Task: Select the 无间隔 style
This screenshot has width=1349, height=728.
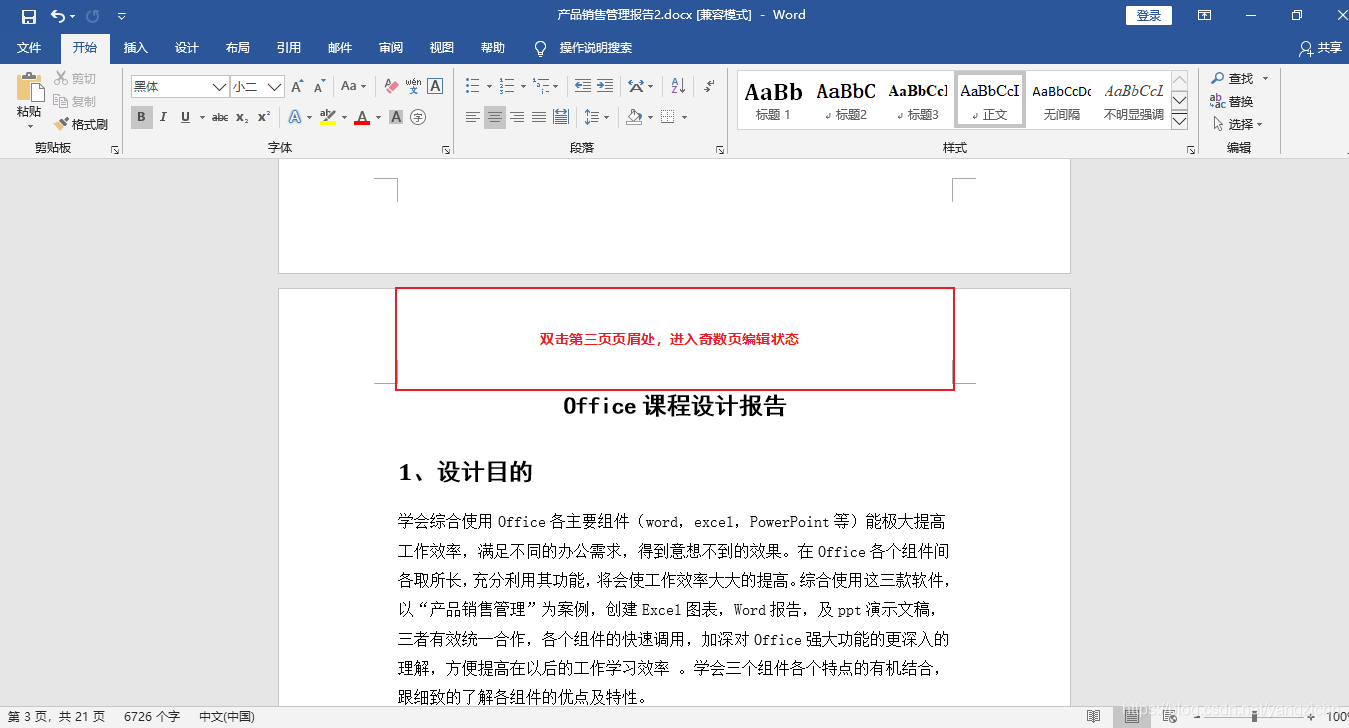Action: click(x=1062, y=100)
